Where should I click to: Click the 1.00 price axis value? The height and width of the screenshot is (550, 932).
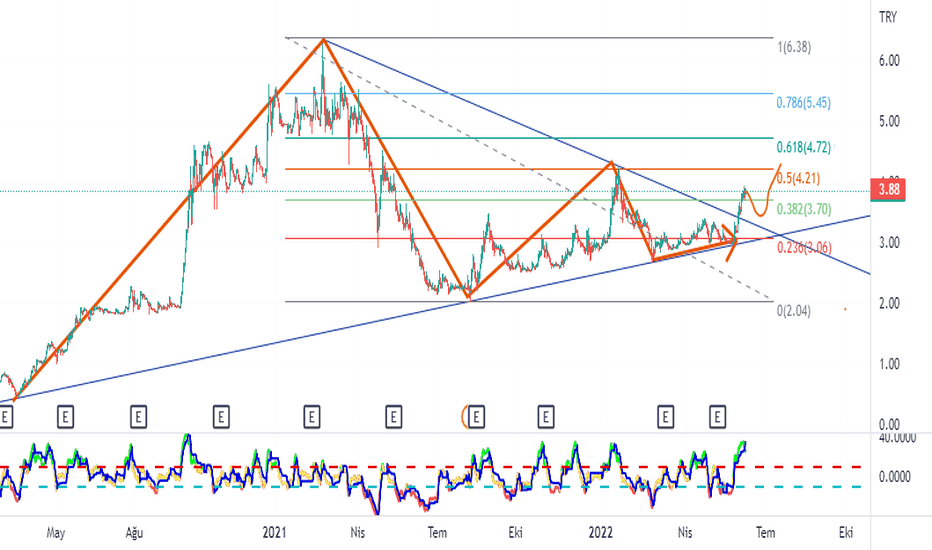(x=889, y=364)
